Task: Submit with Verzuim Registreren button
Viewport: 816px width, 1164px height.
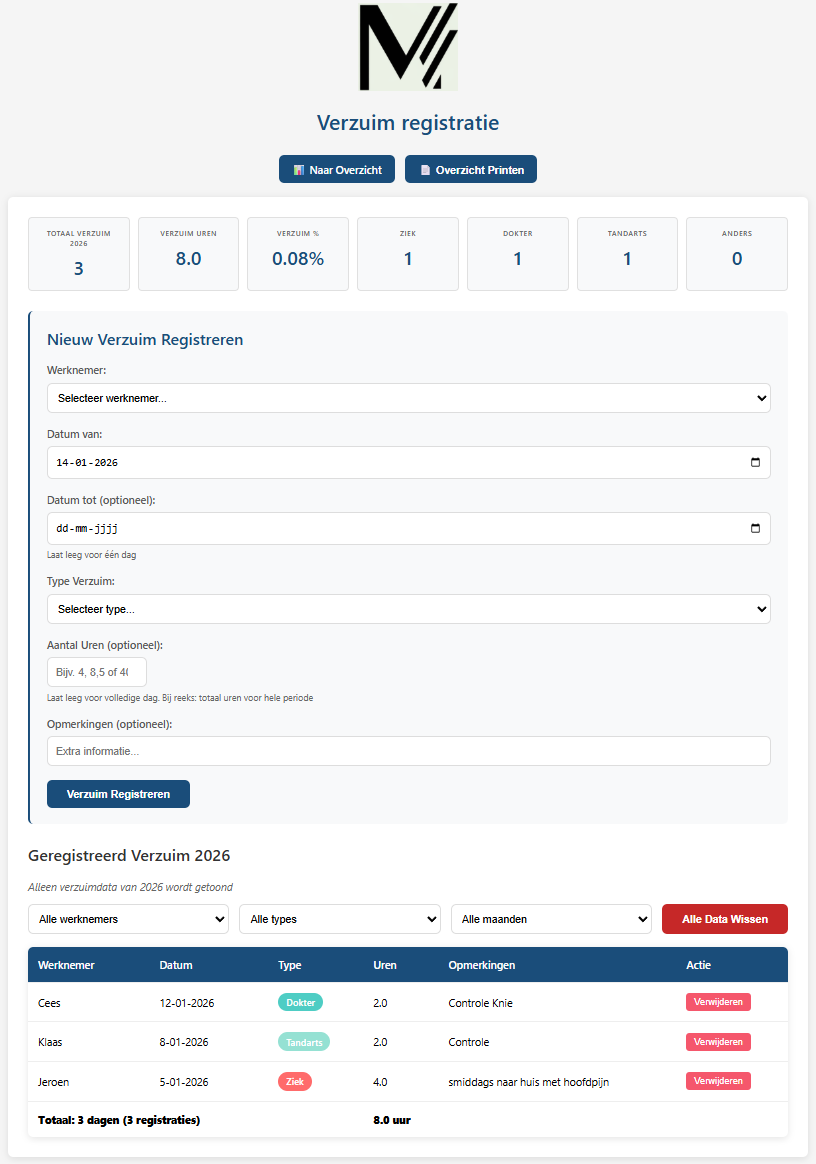Action: point(118,794)
